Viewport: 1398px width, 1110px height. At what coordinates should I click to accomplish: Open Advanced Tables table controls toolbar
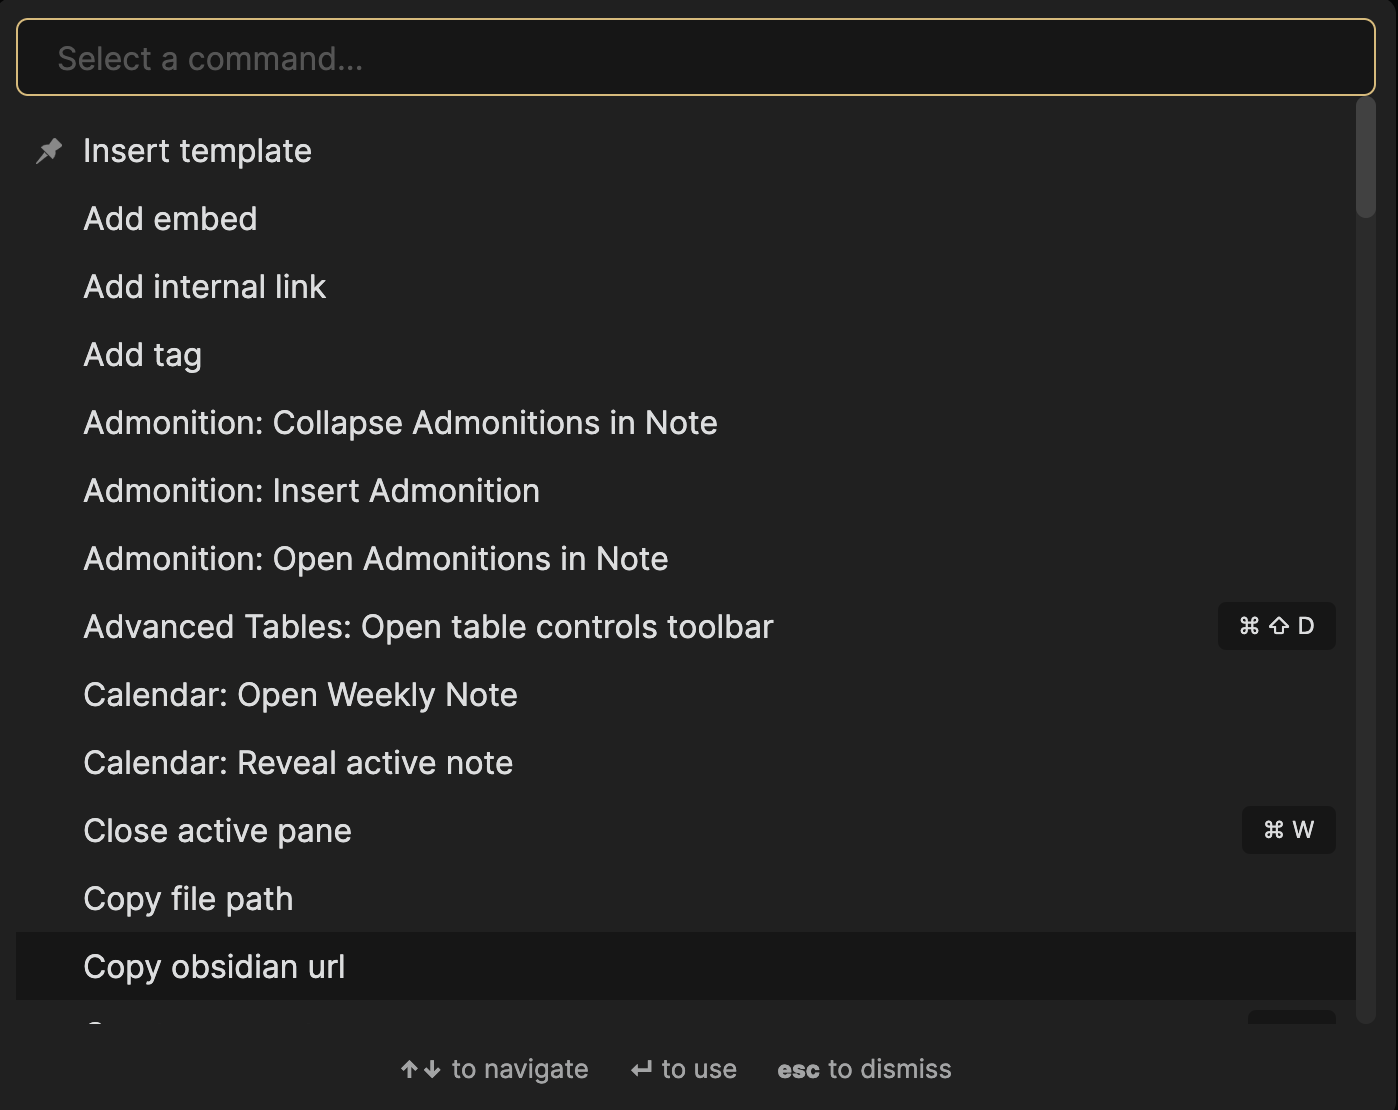click(686, 627)
